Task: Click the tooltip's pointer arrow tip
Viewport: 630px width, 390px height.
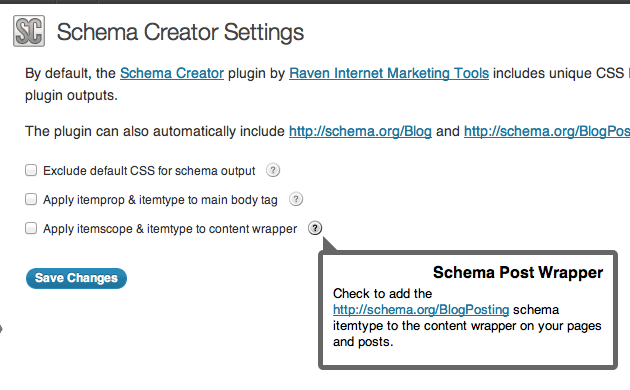Action: (x=325, y=239)
